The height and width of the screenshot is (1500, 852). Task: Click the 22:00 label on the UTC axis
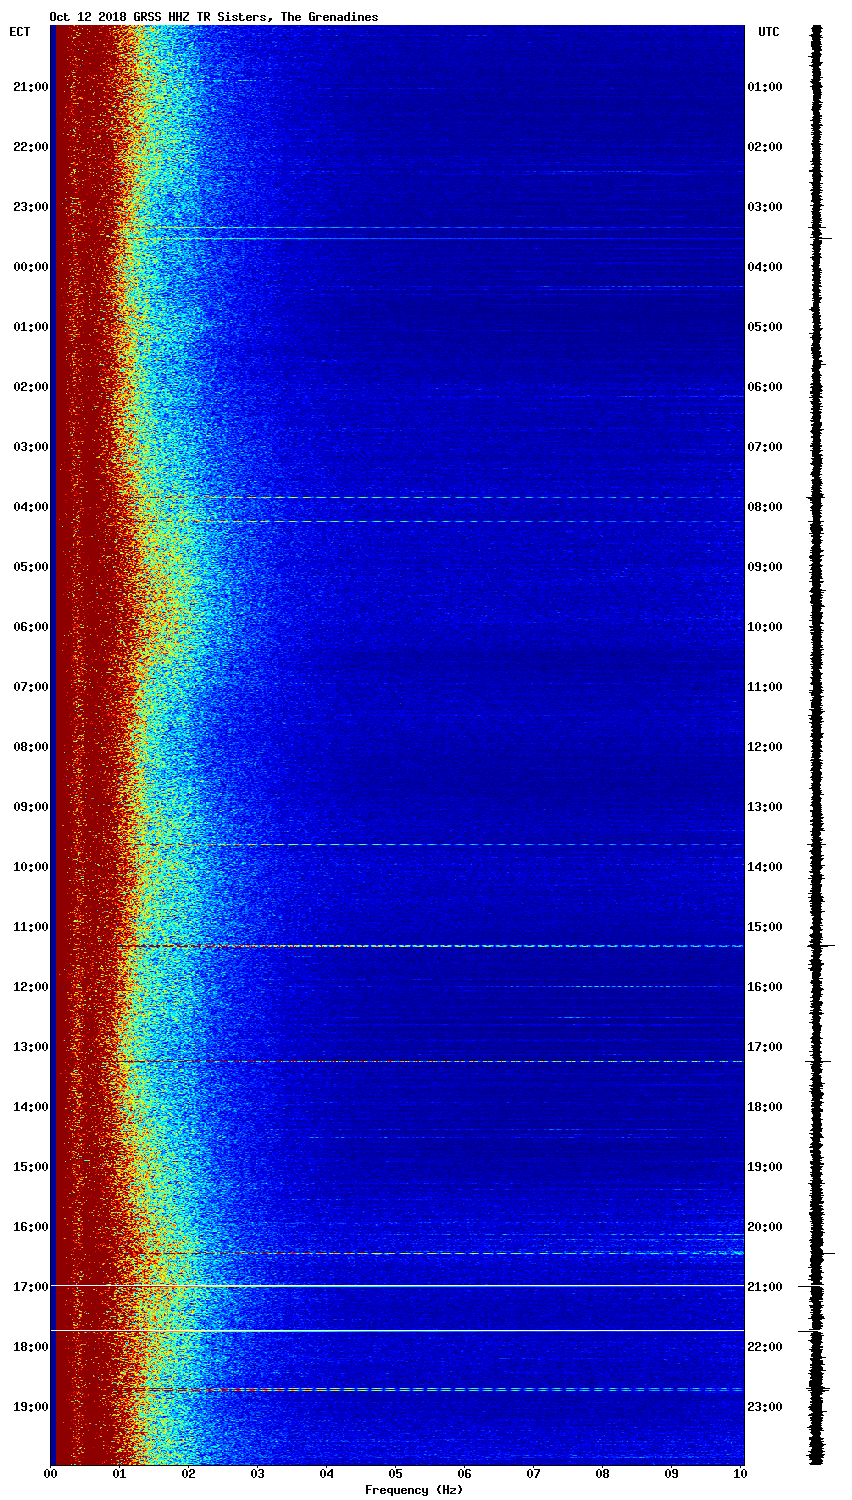coord(765,1347)
